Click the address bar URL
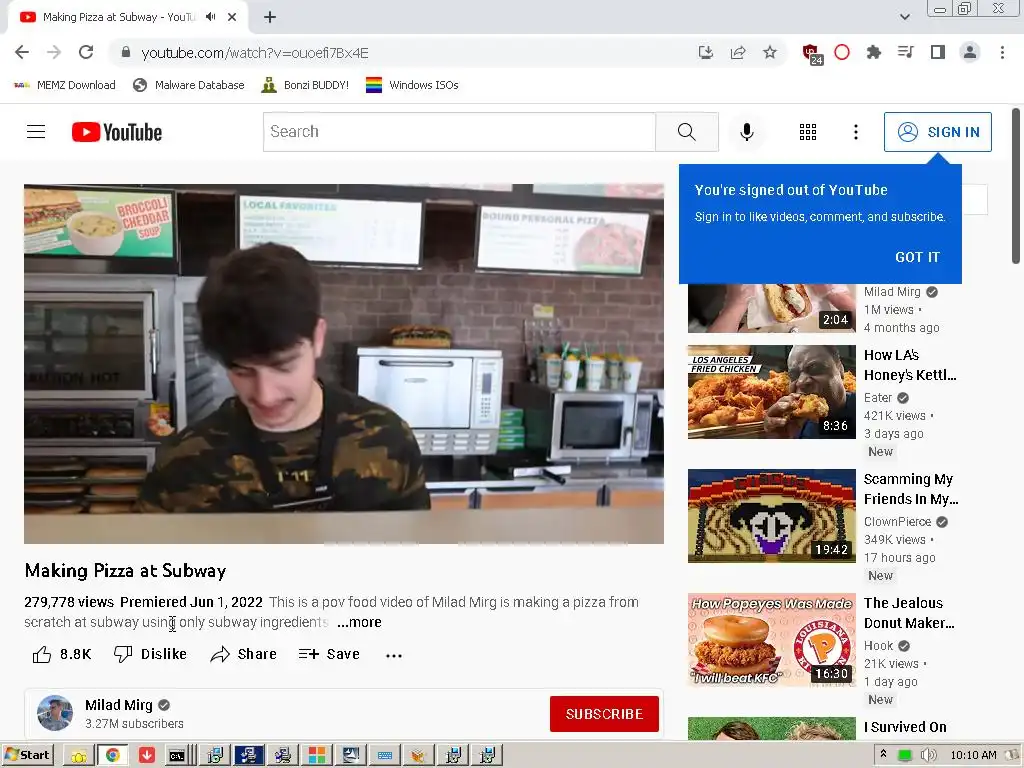1024x768 pixels. (255, 53)
